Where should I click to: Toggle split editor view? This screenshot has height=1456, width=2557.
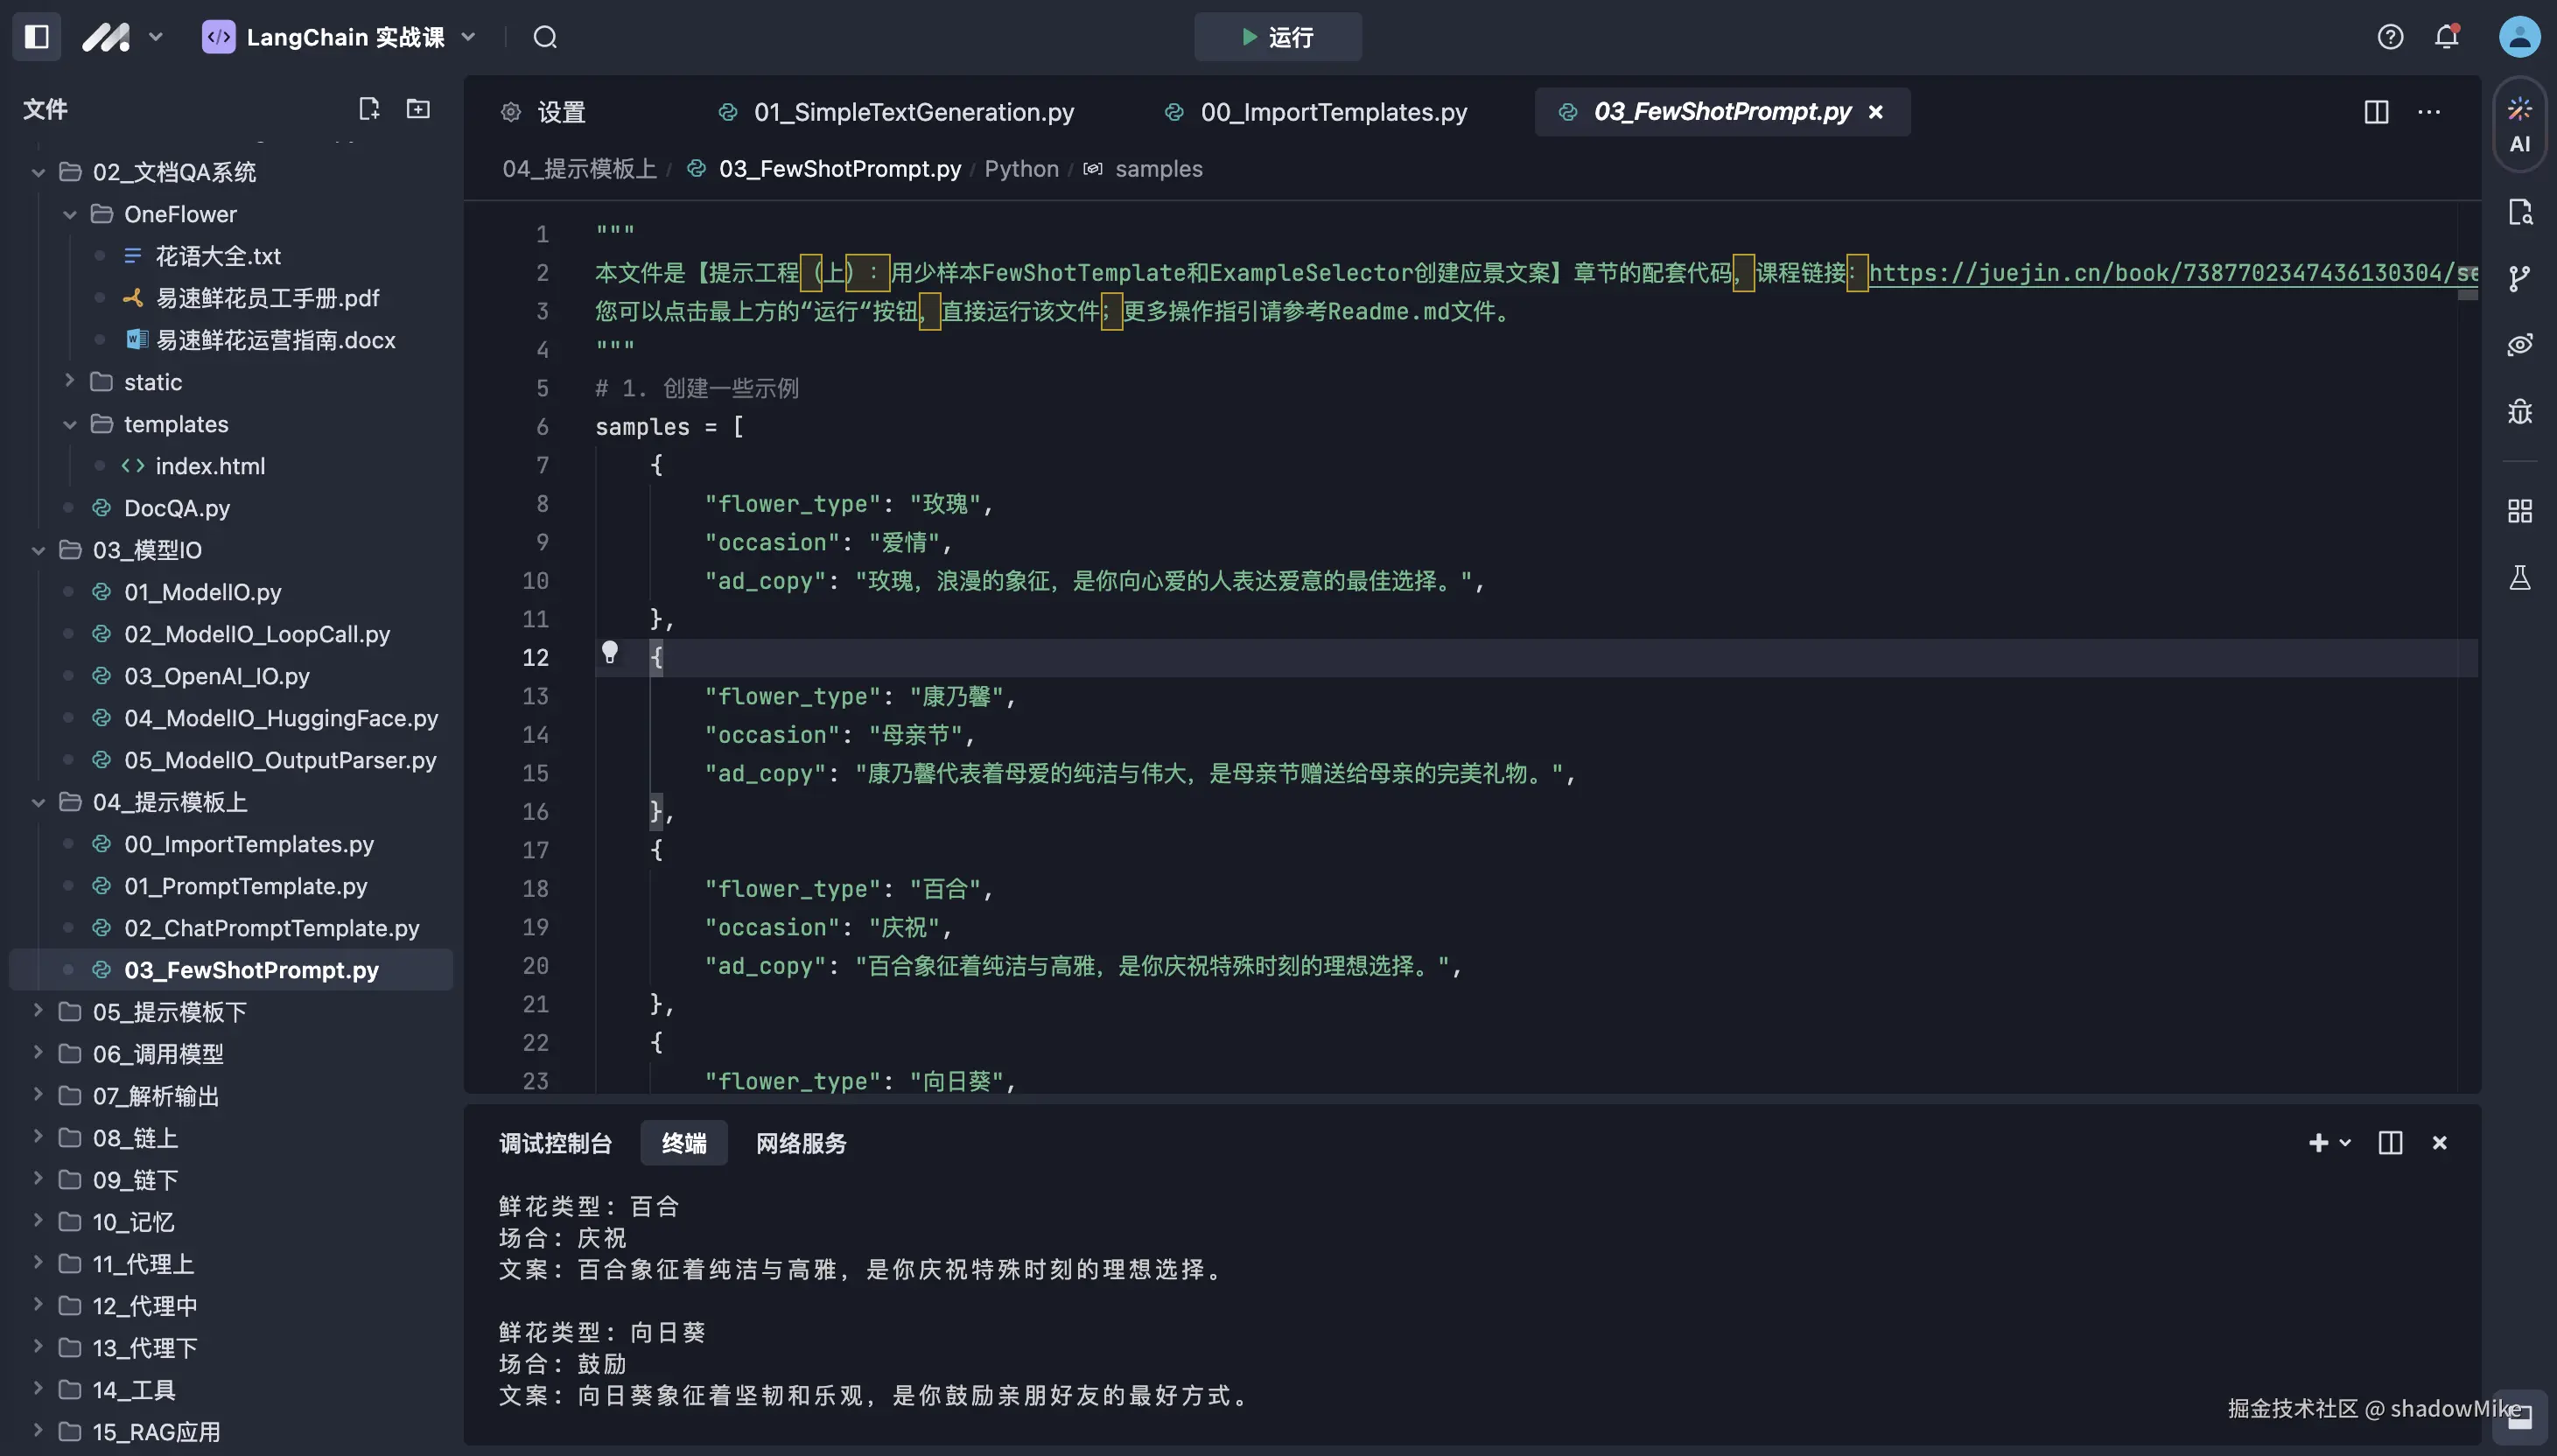click(x=2376, y=112)
